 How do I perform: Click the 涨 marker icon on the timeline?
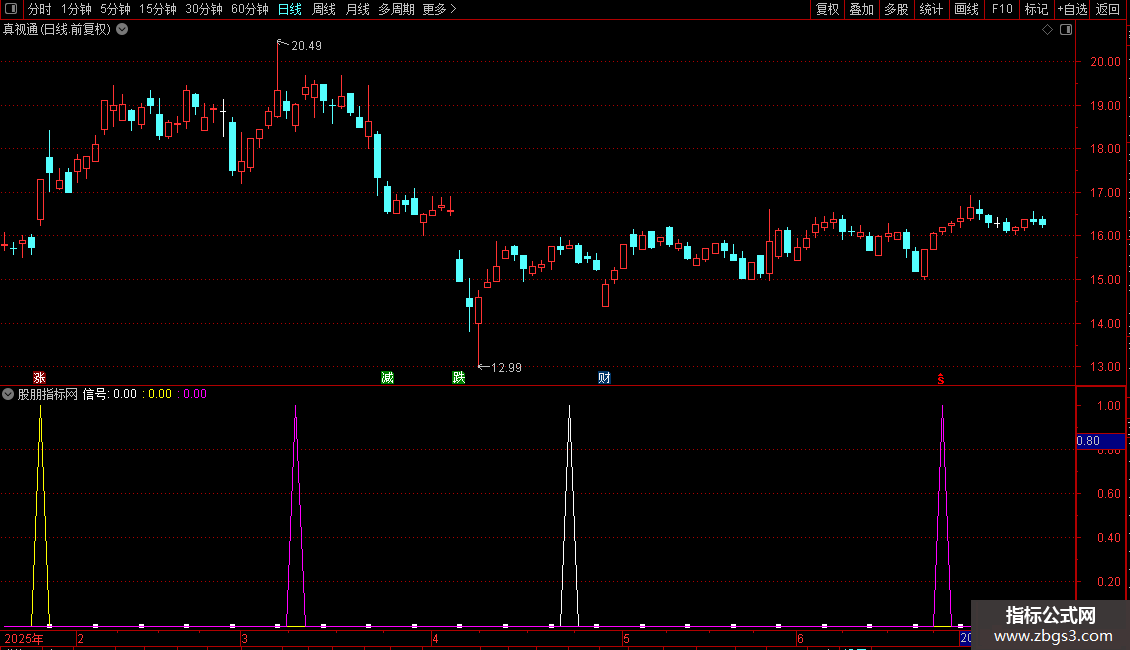pyautogui.click(x=40, y=378)
